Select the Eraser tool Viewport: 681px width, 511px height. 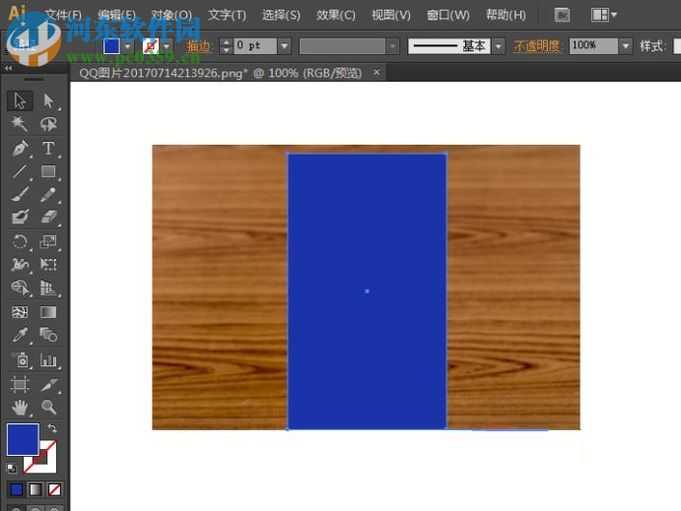click(x=48, y=217)
